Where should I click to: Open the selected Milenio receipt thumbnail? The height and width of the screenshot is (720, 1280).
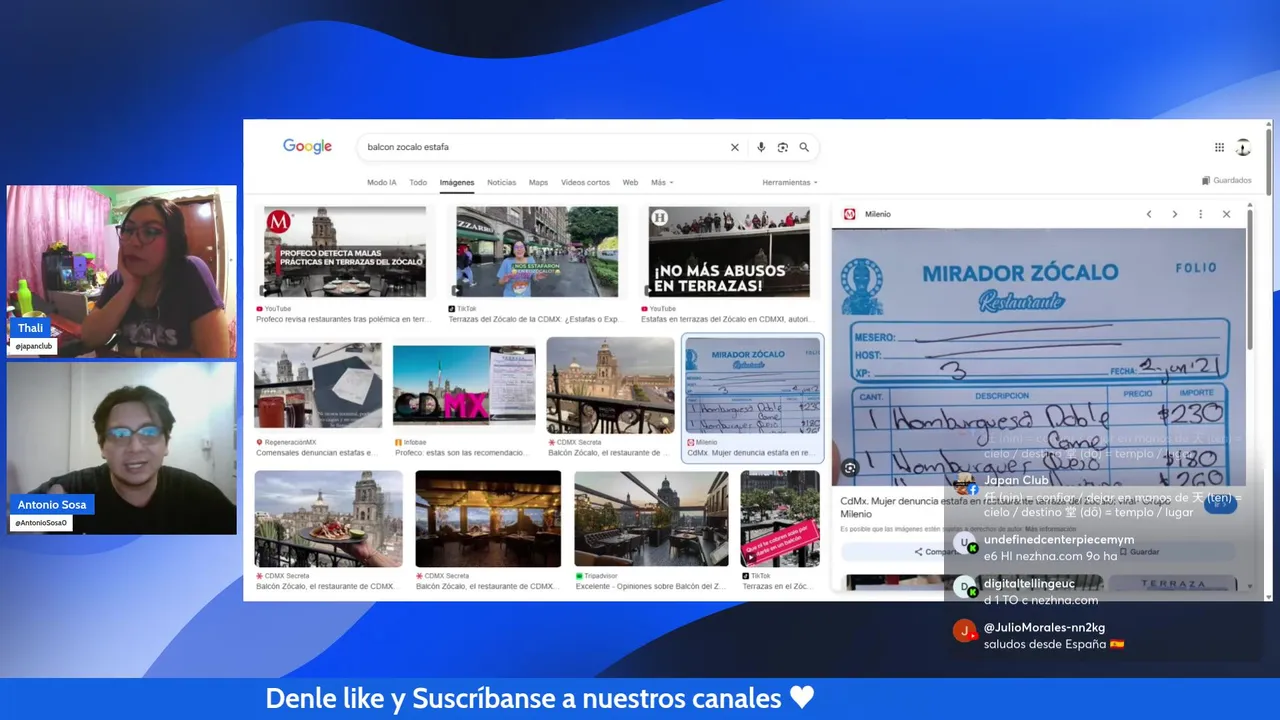click(753, 385)
